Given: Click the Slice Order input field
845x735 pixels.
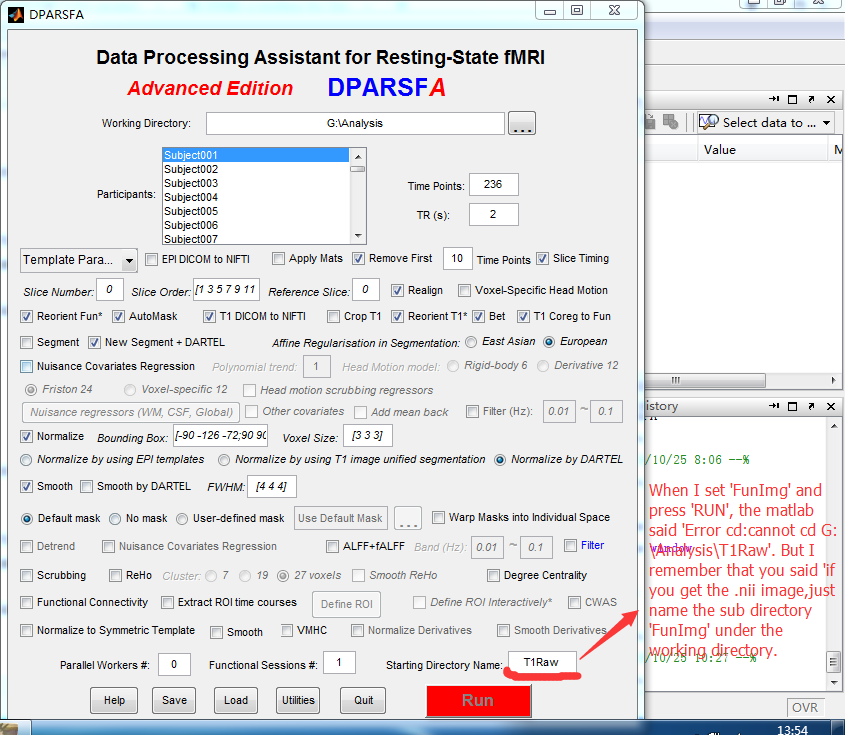Looking at the screenshot, I should tap(226, 289).
